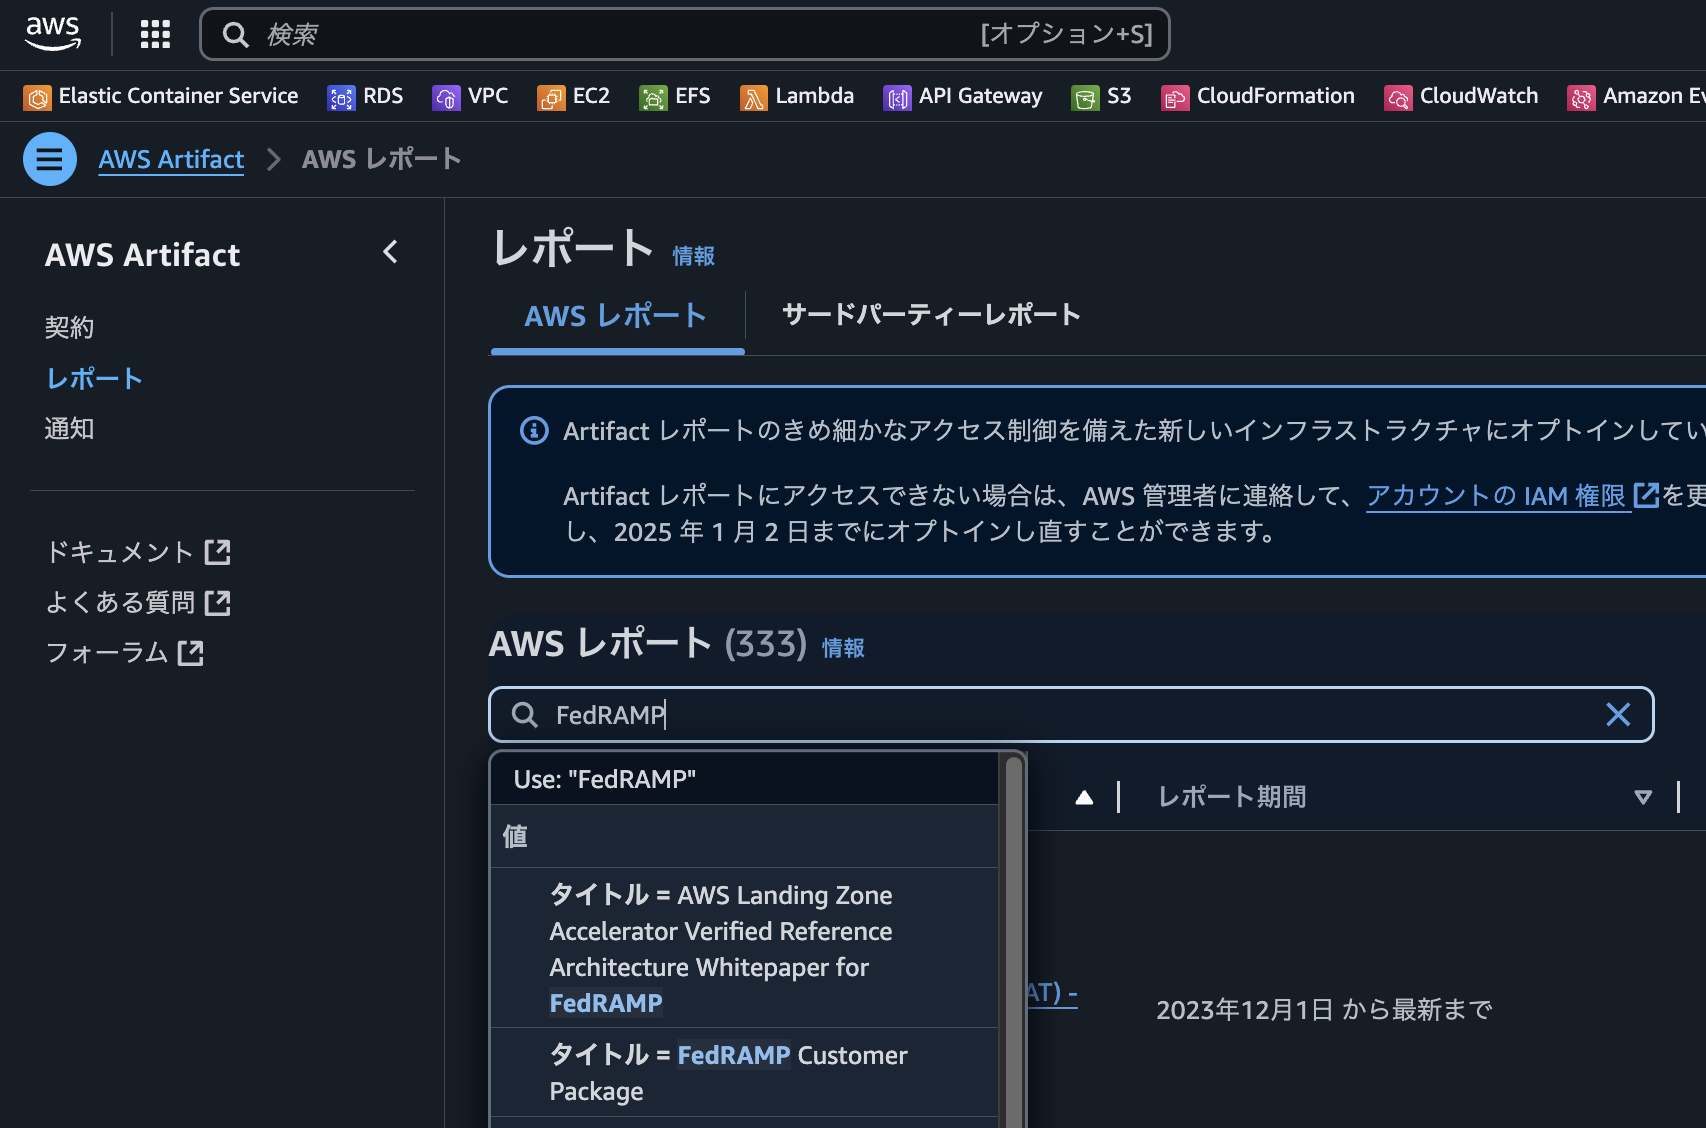The image size is (1706, 1128).
Task: Follow the アカウントの IAM 権限 link
Action: (x=1497, y=495)
